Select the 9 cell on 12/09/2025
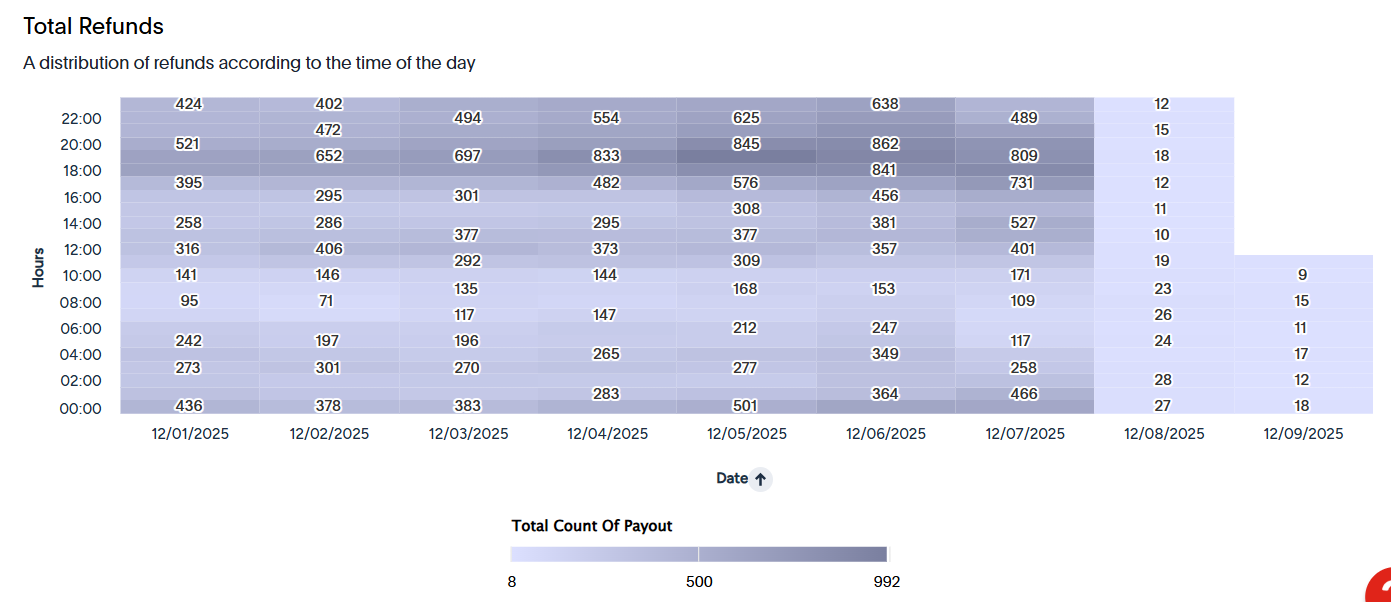Image resolution: width=1391 pixels, height=602 pixels. (1302, 275)
